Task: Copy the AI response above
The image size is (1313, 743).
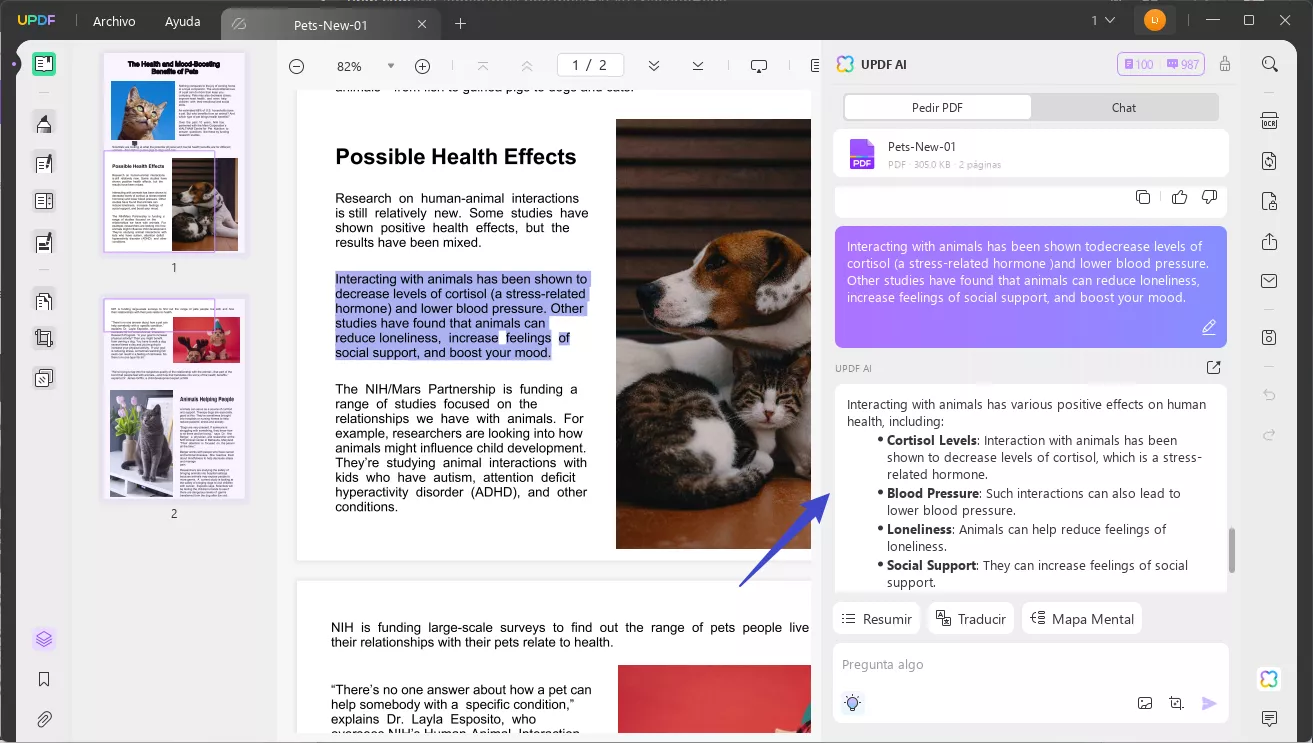Action: (x=1143, y=197)
